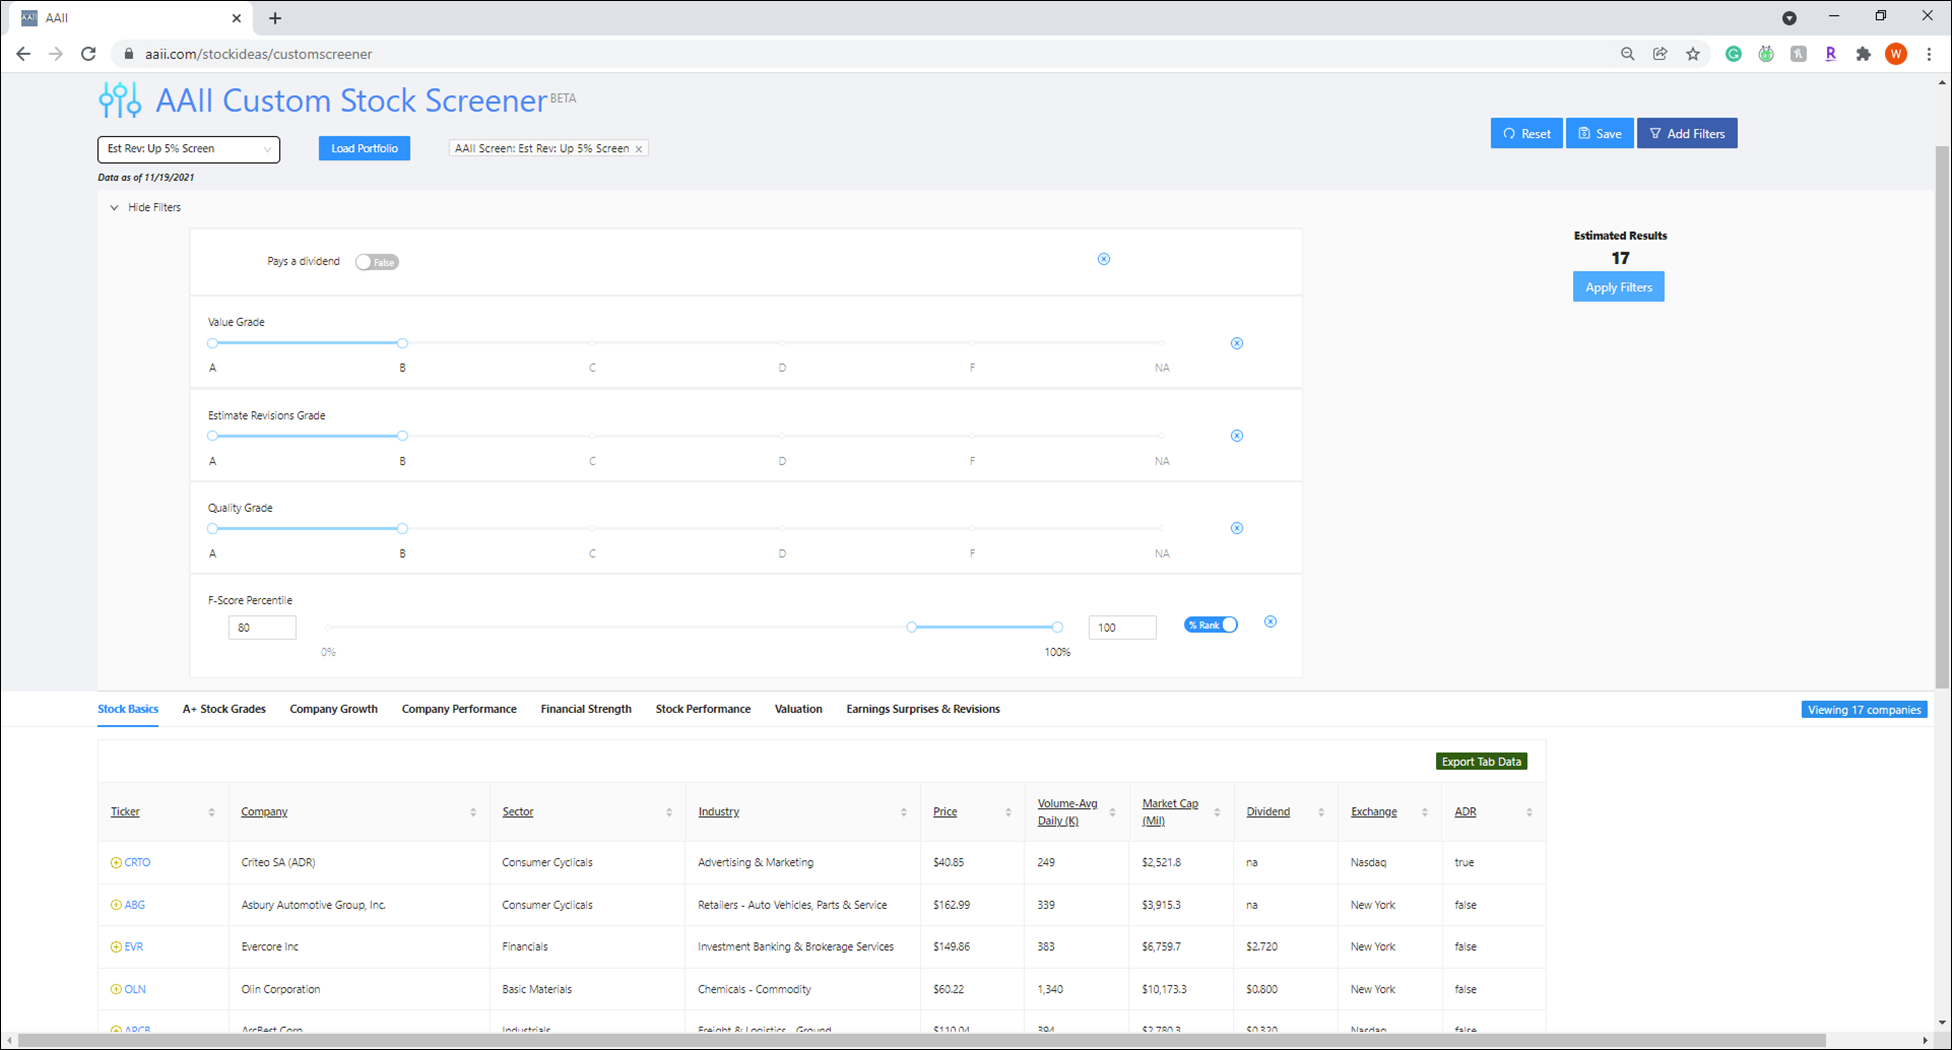
Task: Open tab search dropdown circle icon
Action: (x=1790, y=18)
